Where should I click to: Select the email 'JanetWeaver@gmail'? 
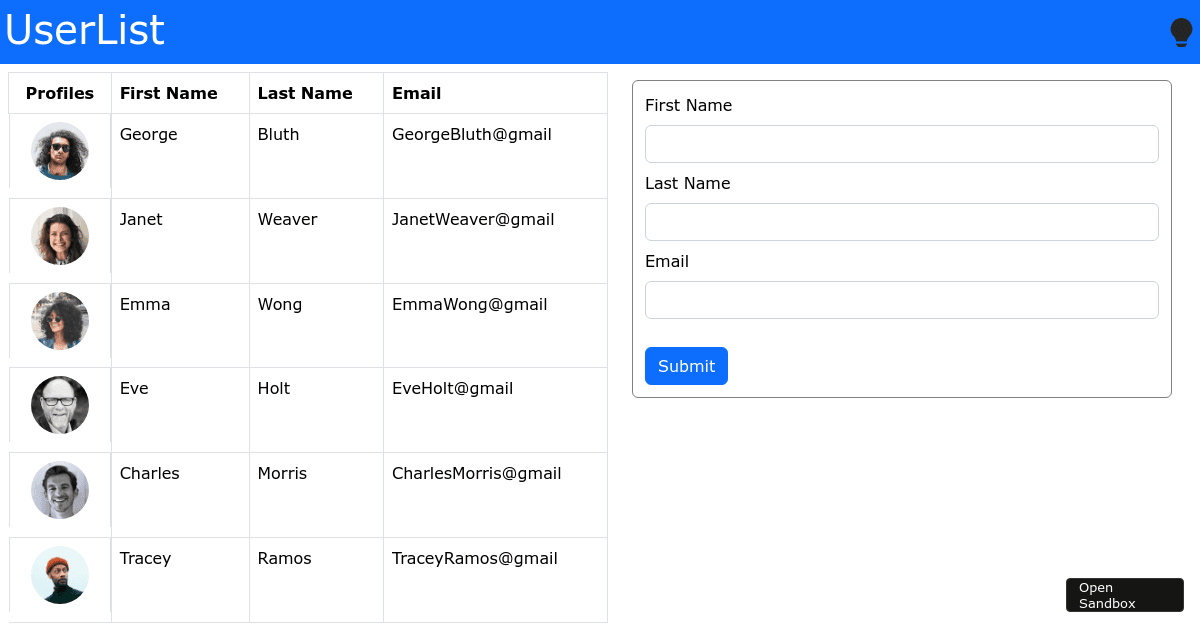click(x=473, y=220)
